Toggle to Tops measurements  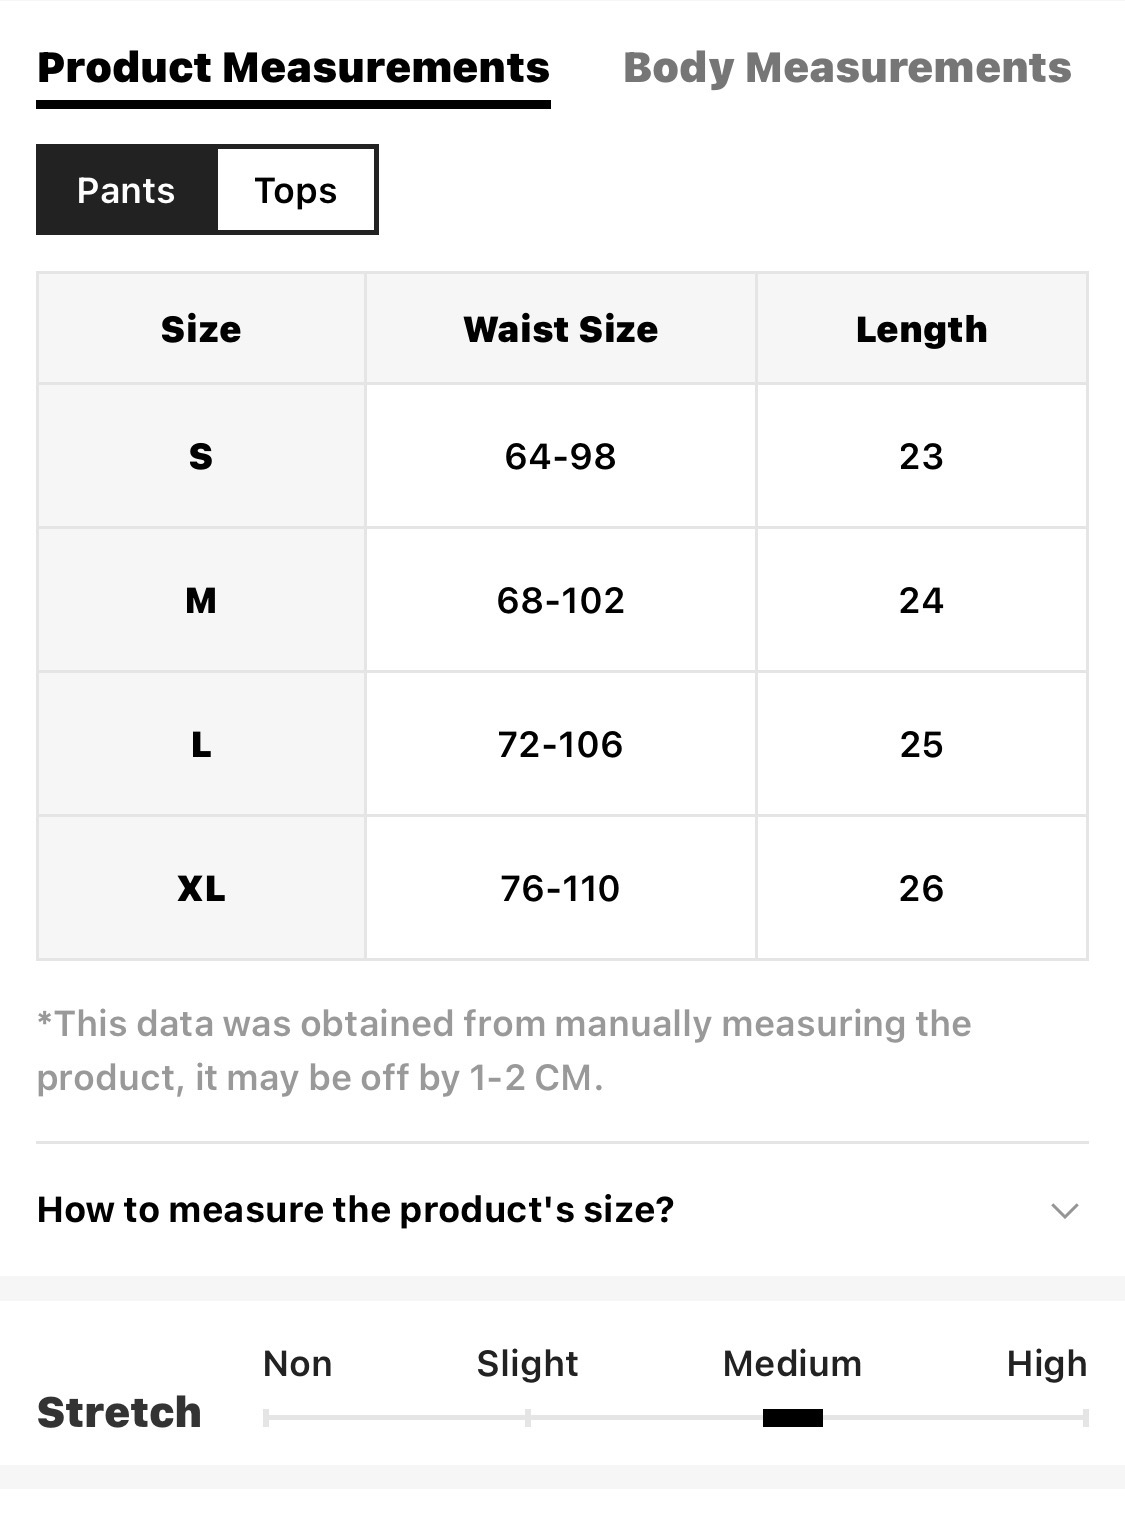296,190
